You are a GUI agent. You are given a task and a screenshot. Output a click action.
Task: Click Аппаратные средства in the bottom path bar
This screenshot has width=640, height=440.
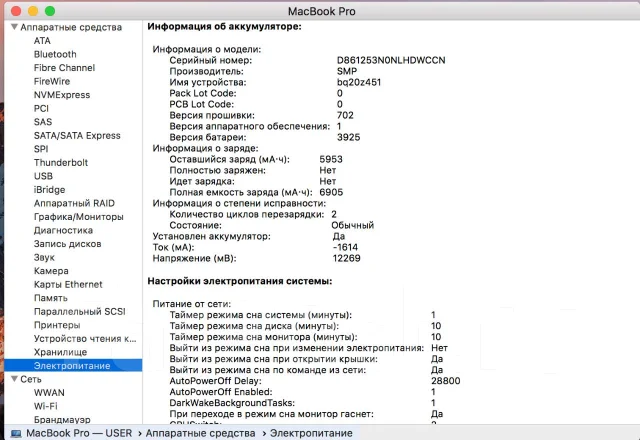tap(200, 433)
